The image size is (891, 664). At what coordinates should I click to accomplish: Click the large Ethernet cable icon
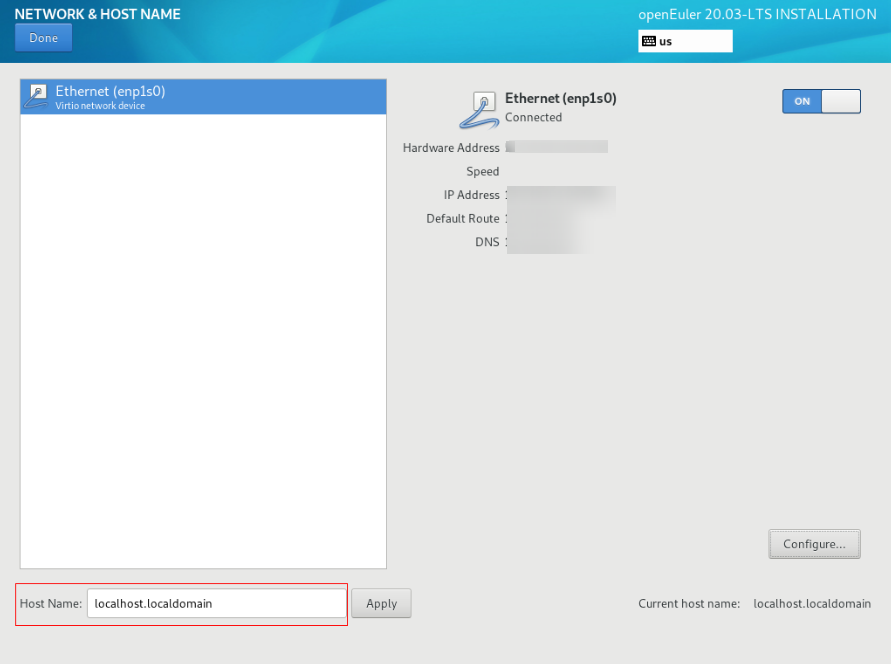[478, 110]
